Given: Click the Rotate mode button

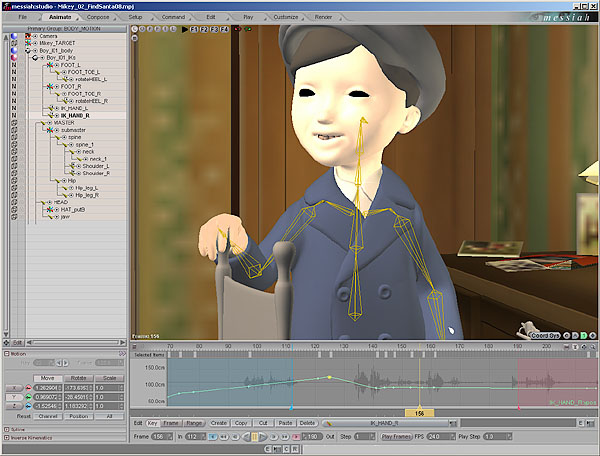Looking at the screenshot, I should click(x=78, y=378).
